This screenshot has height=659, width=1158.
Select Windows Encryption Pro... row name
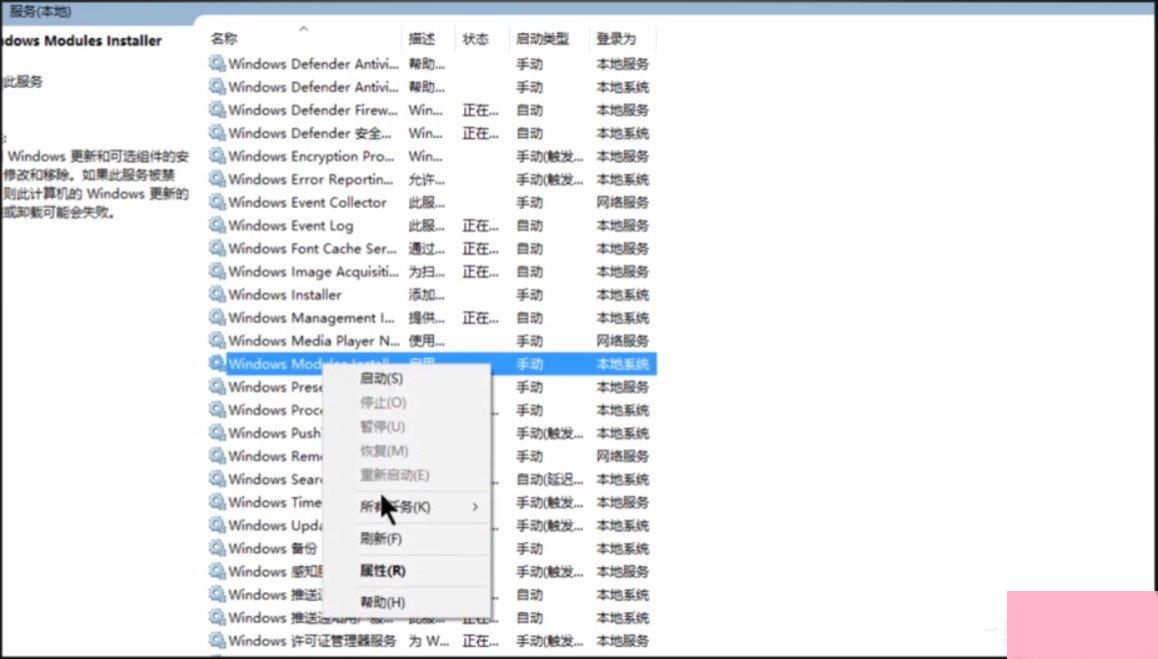(312, 156)
